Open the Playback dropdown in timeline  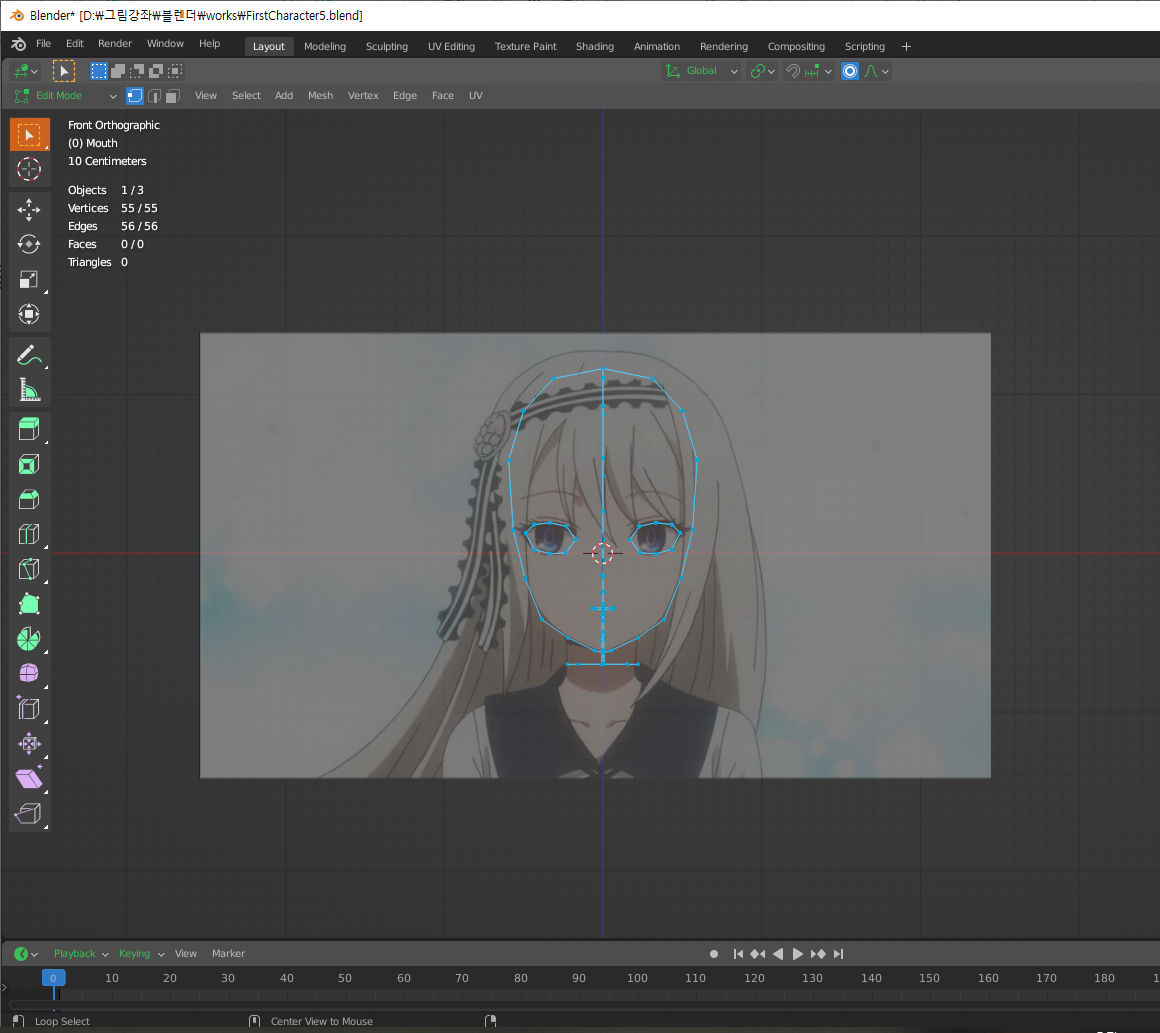tap(81, 954)
